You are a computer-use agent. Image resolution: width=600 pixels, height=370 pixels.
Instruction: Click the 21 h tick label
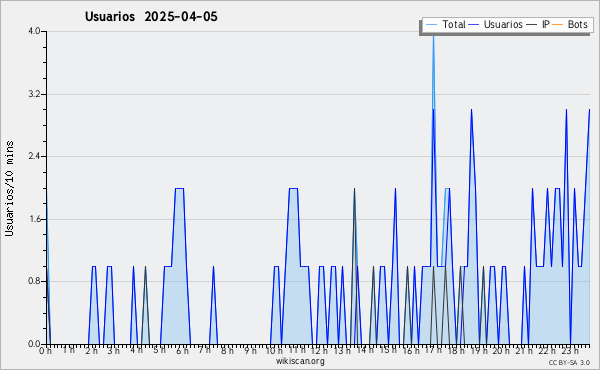pos(523,351)
